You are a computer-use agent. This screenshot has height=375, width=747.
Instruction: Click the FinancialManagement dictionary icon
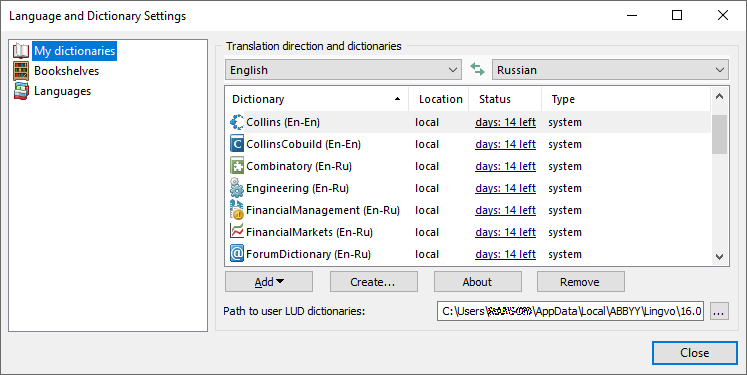coord(237,210)
